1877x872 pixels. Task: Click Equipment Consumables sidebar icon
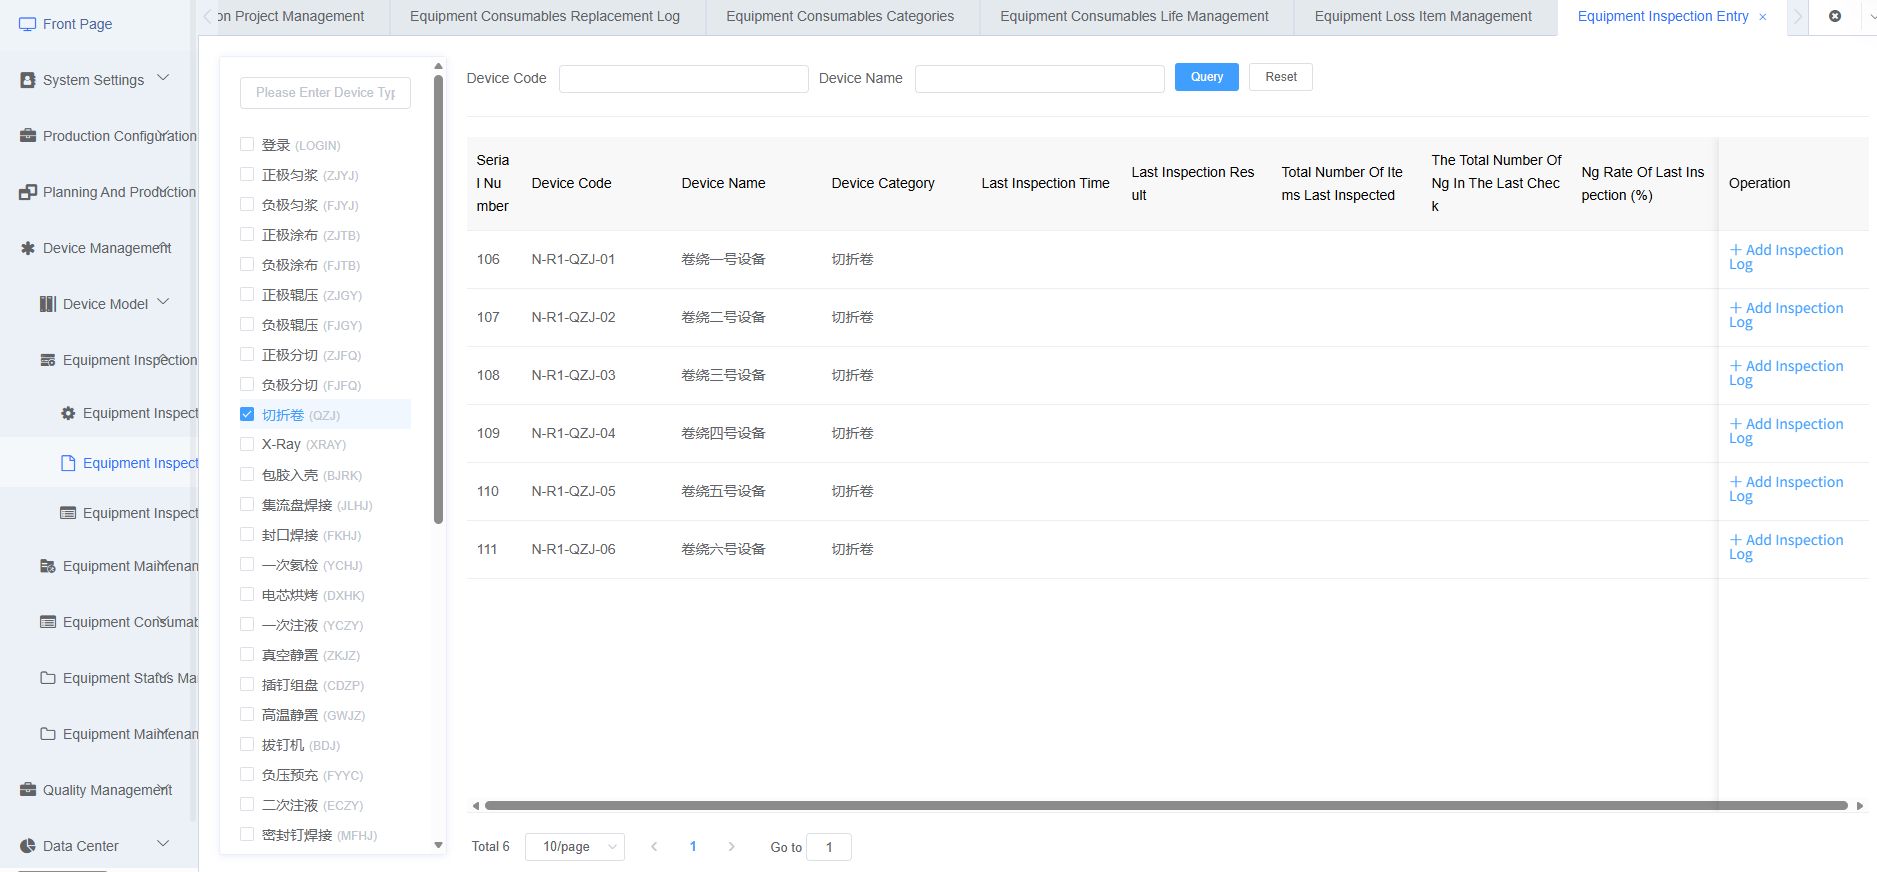click(48, 622)
